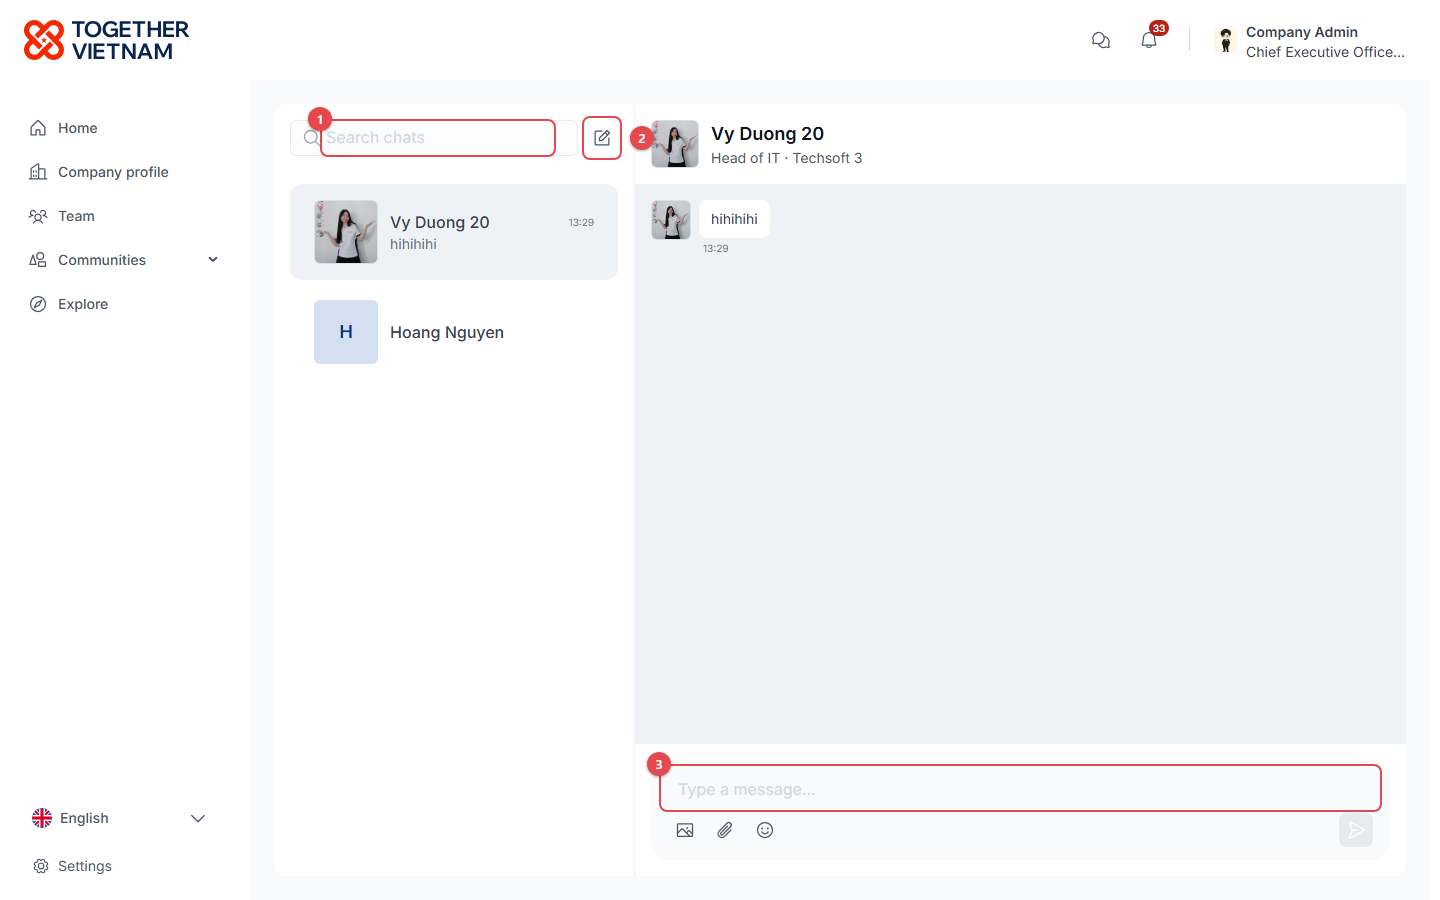1440x900 pixels.
Task: Click the Together Vietnam logo
Action: tap(106, 40)
